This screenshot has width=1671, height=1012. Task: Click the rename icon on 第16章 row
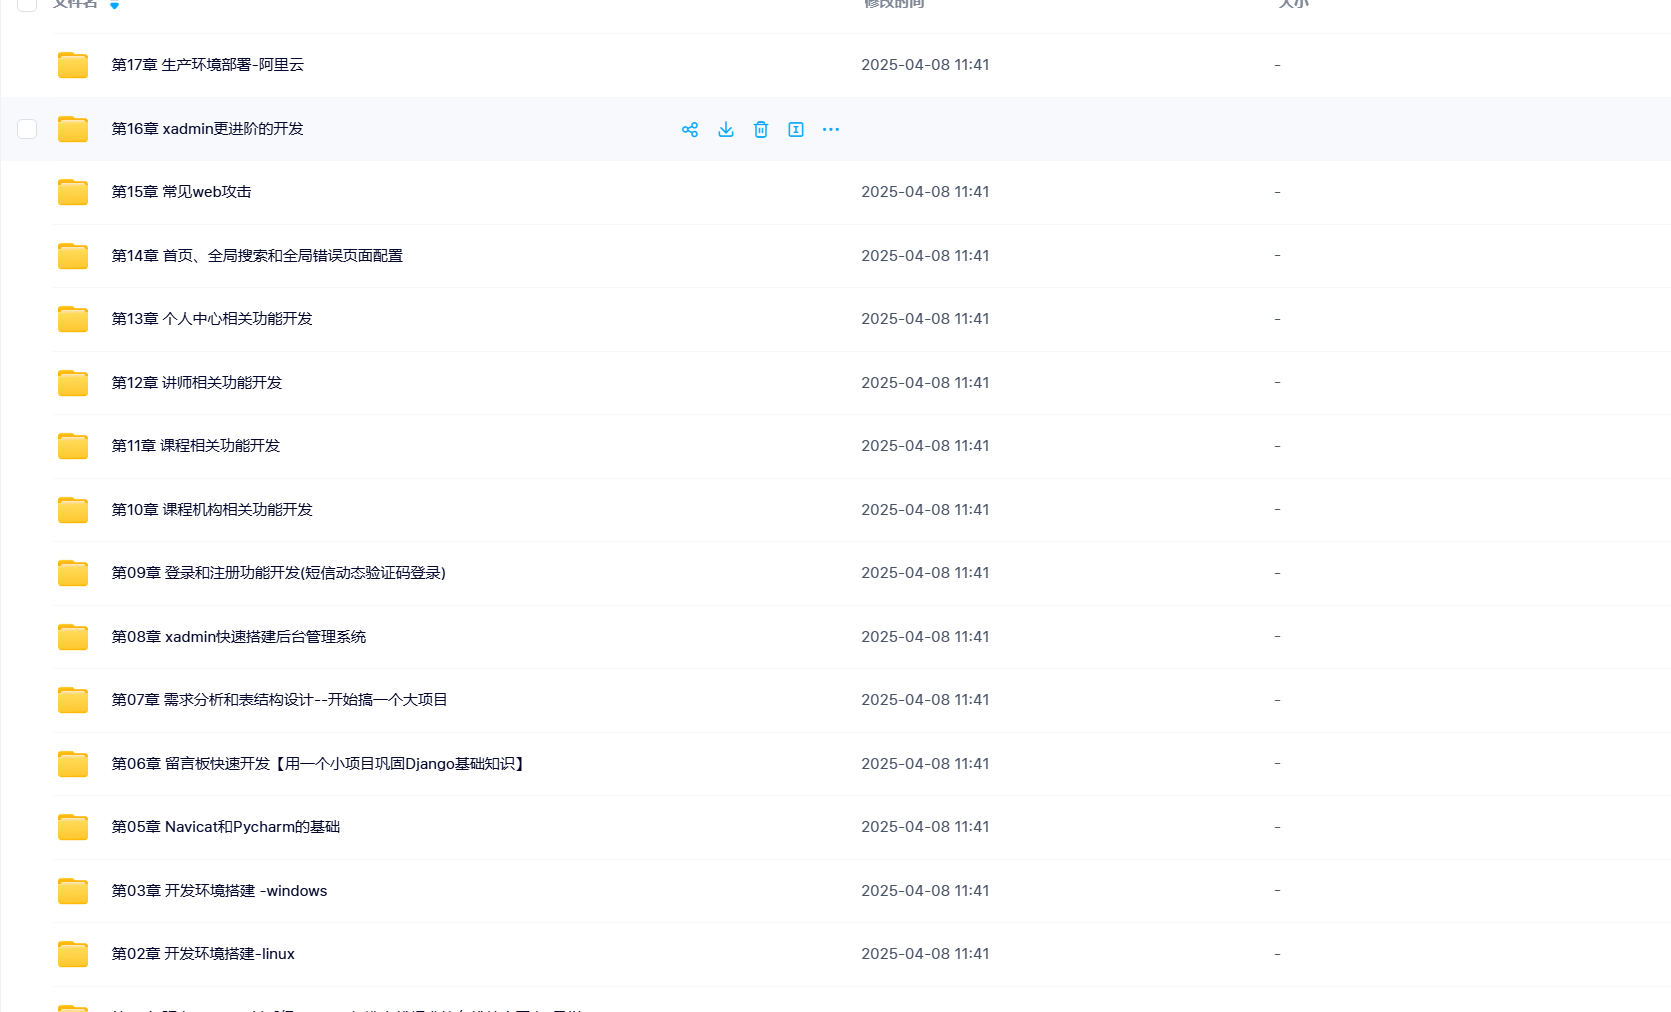[x=796, y=130]
